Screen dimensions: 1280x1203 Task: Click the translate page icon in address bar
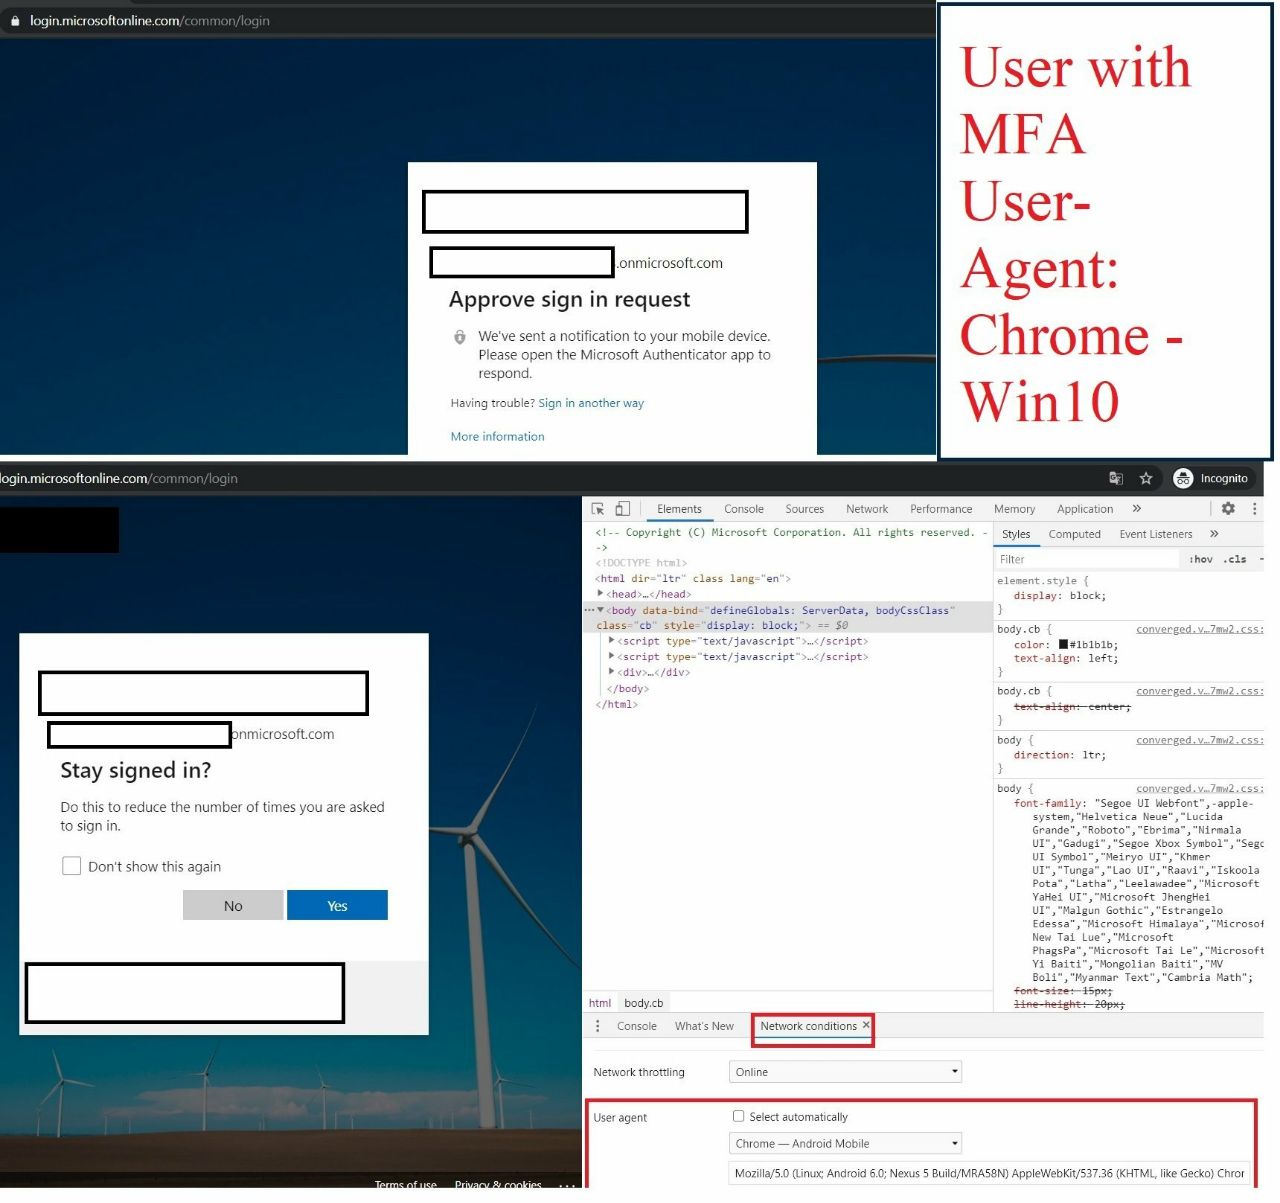1116,479
